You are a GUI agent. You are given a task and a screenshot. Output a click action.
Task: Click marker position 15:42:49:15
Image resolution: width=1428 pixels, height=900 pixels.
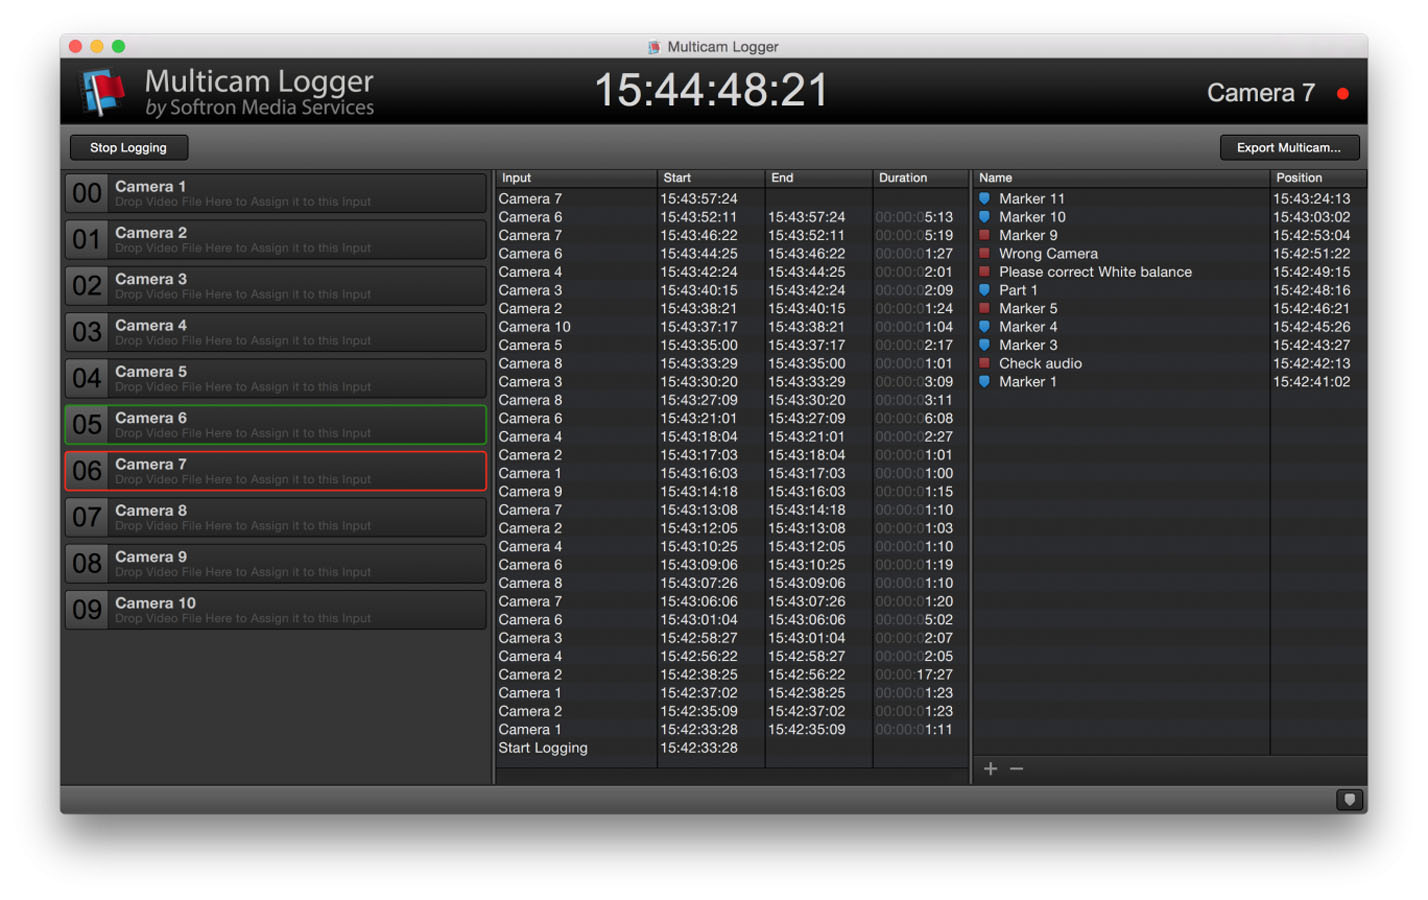click(1311, 272)
